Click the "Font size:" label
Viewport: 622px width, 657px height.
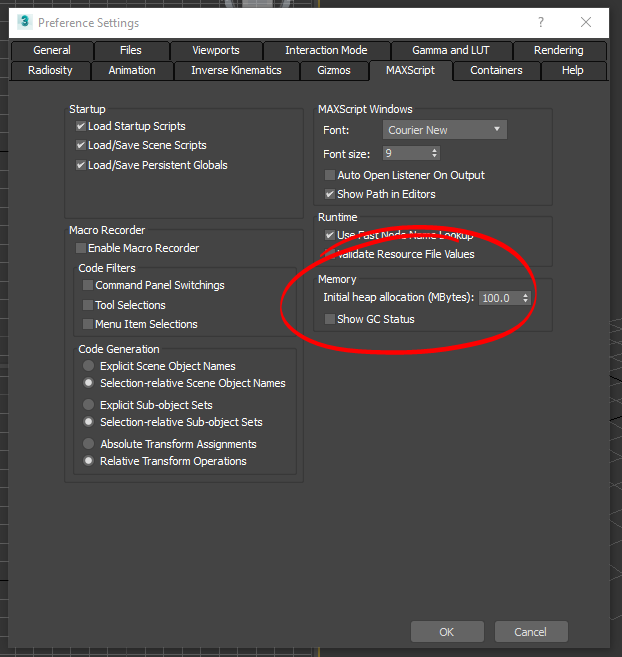tap(347, 154)
